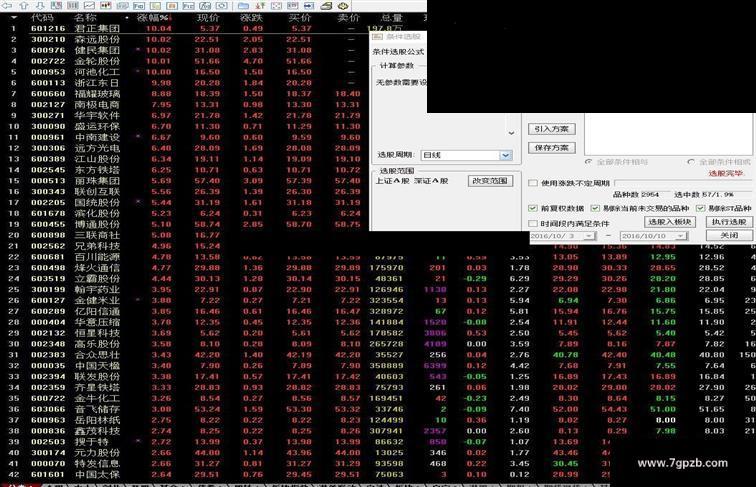
Task: Click the down arrow toolbar icon
Action: coord(40,6)
